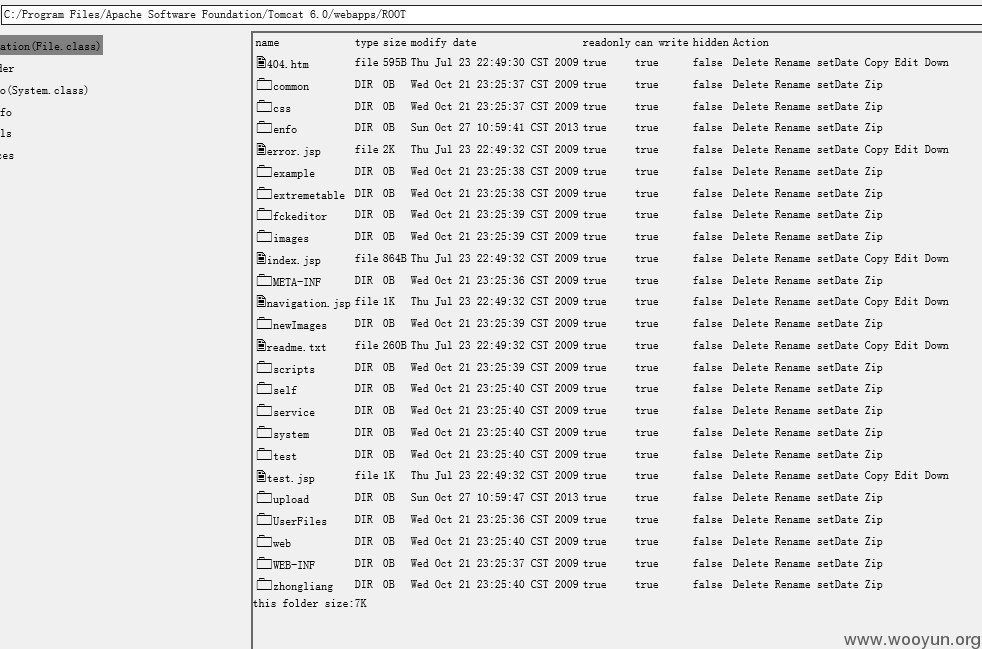The height and width of the screenshot is (649, 982).
Task: Click the file icon beside readme.txt
Action: (x=261, y=345)
